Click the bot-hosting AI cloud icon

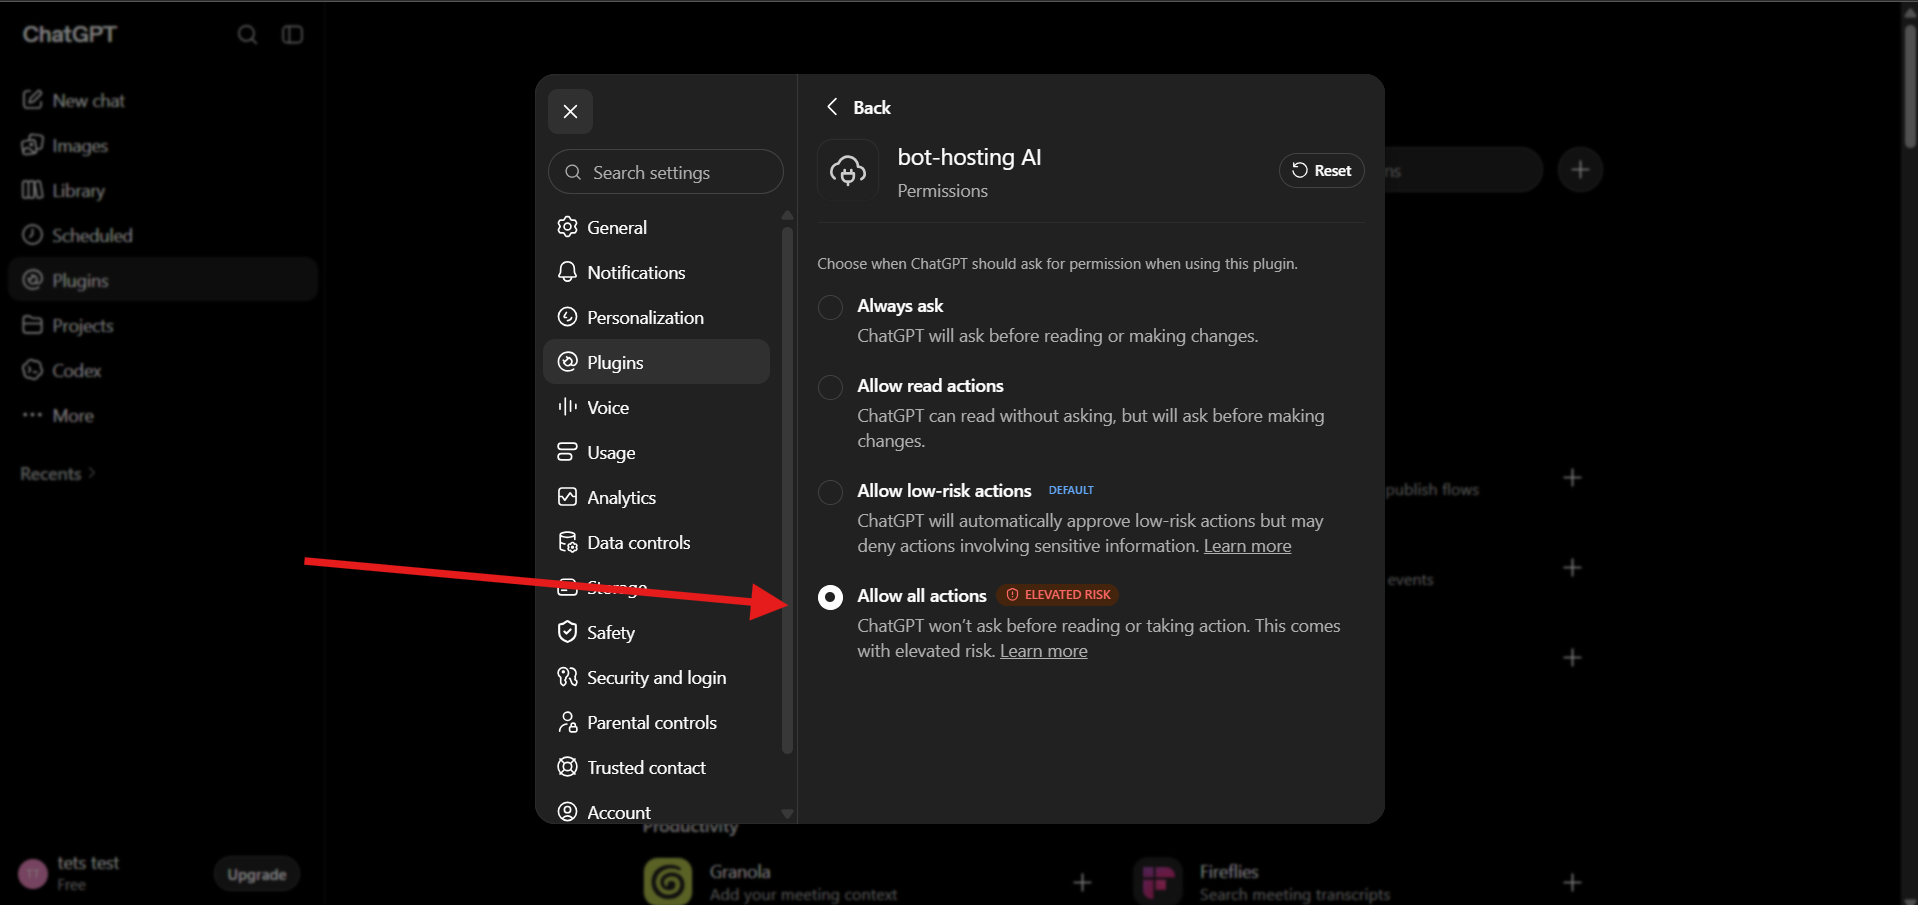pyautogui.click(x=848, y=171)
